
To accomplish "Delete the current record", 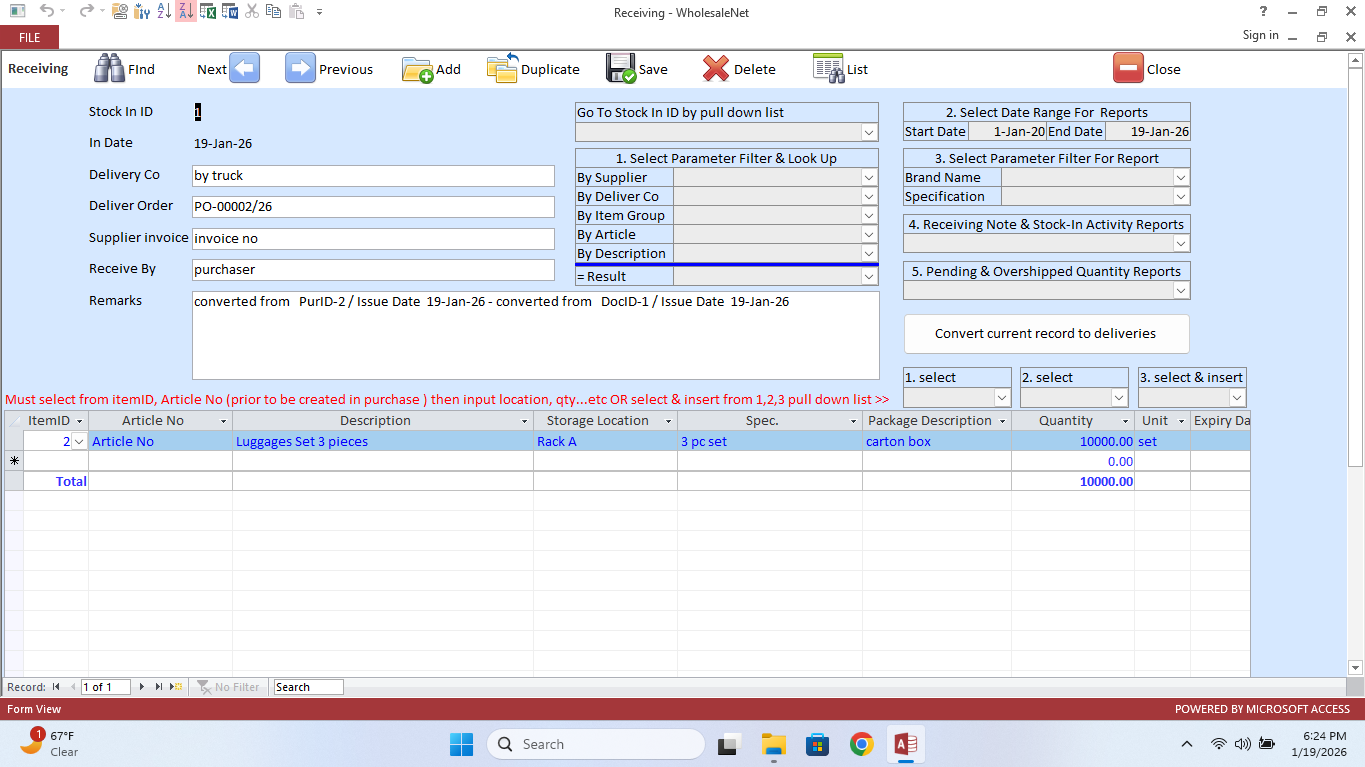I will point(741,69).
